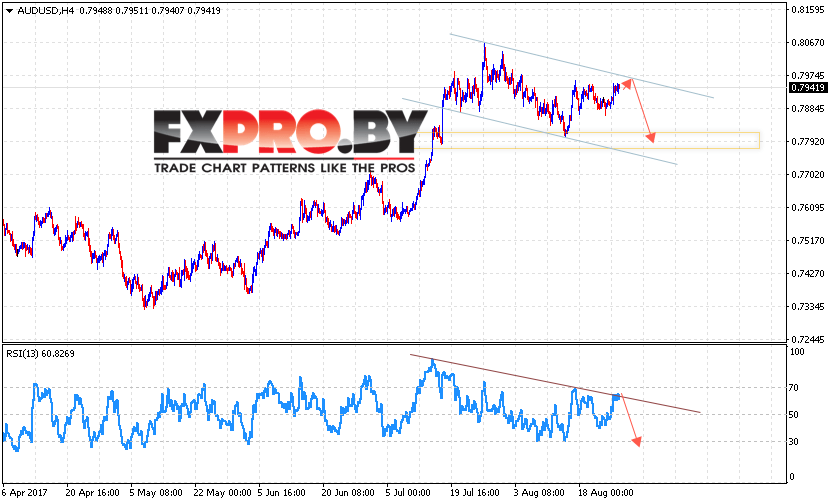This screenshot has height=504, width=829.
Task: Click the TRADE CHART PATTERNS LIKE THE PROS tagline
Action: point(284,168)
